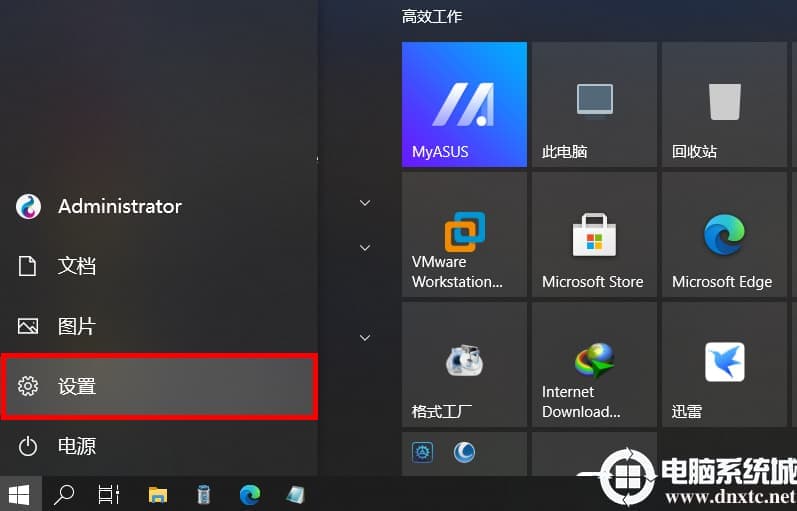Launch the VMware Workstation tile

coord(464,234)
